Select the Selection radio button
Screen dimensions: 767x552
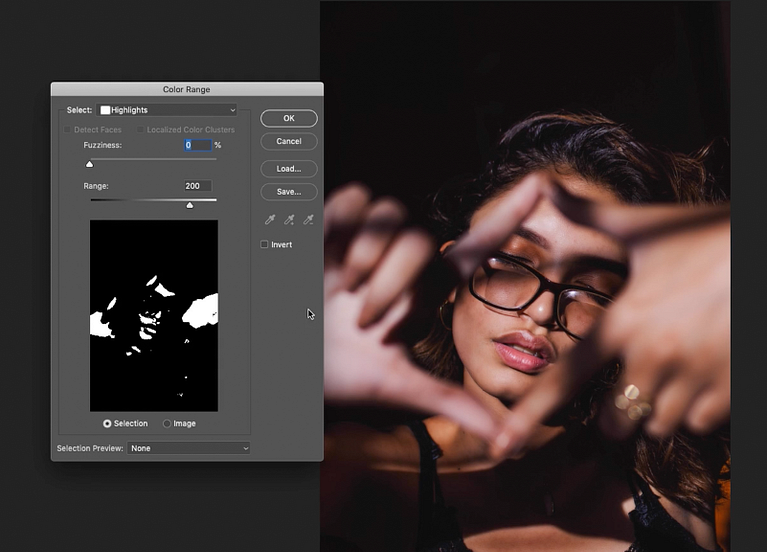coord(107,423)
